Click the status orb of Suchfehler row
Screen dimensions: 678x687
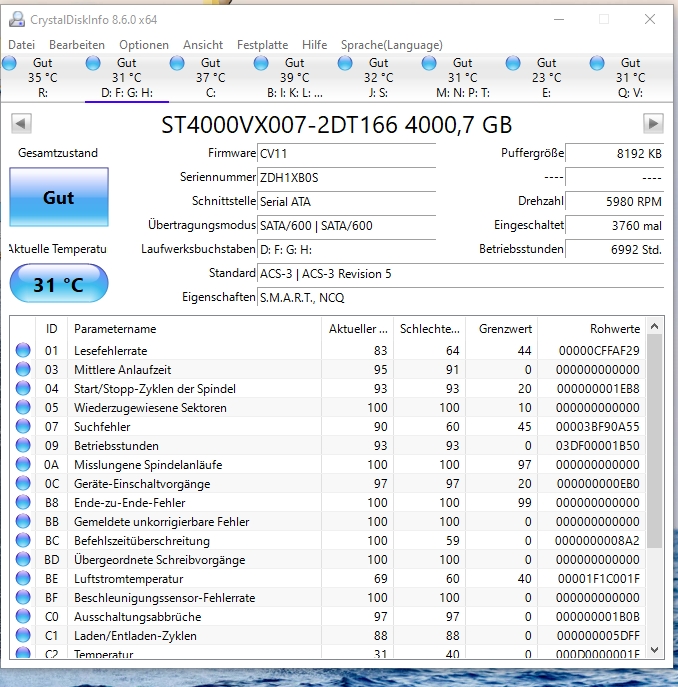(23, 426)
